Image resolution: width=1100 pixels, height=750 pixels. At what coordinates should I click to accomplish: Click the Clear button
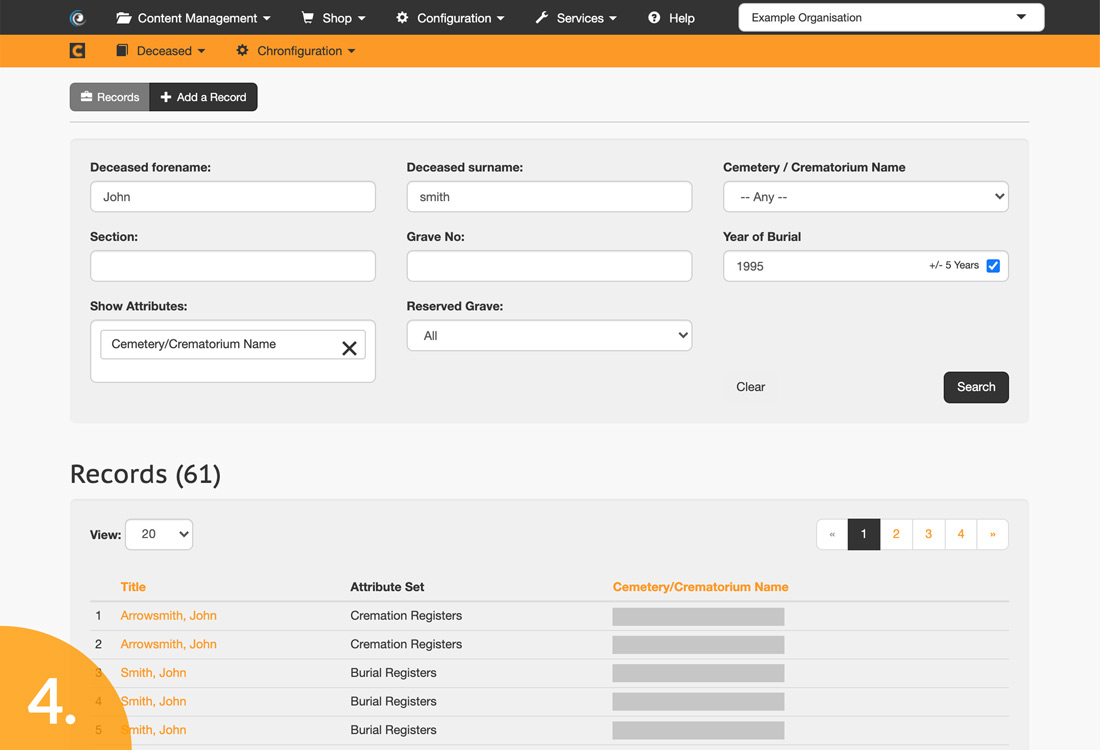coord(751,387)
